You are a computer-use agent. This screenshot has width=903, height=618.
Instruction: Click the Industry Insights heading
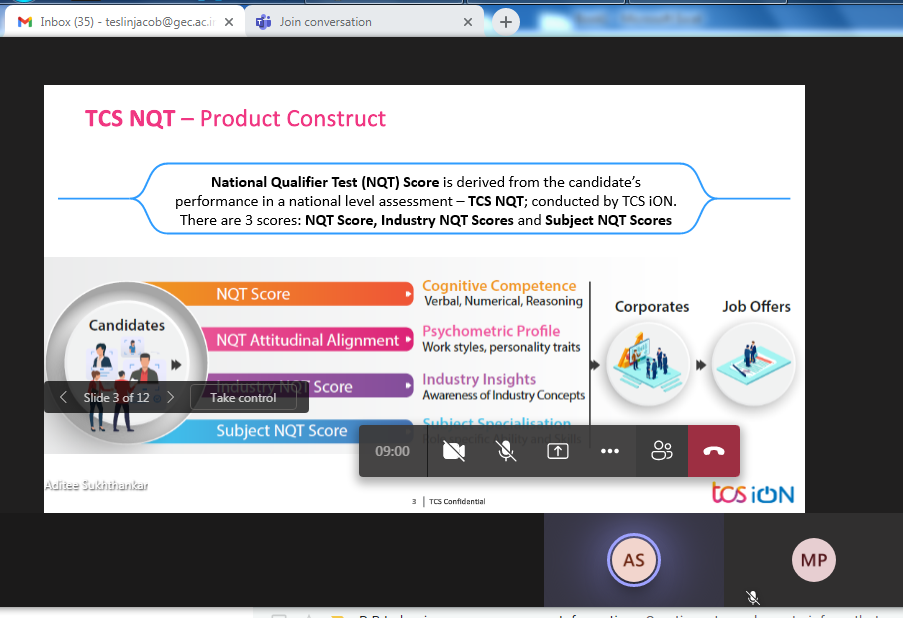click(479, 379)
